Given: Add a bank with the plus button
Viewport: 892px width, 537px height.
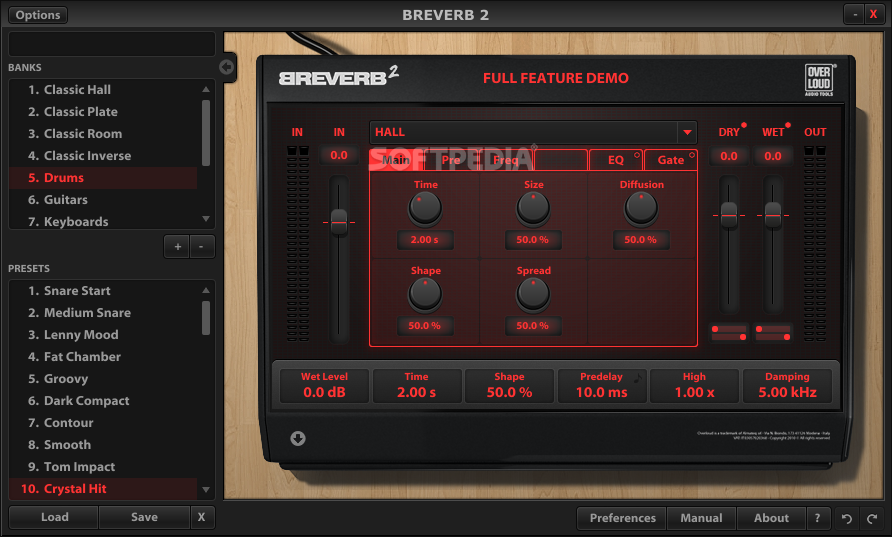Looking at the screenshot, I should pyautogui.click(x=177, y=247).
